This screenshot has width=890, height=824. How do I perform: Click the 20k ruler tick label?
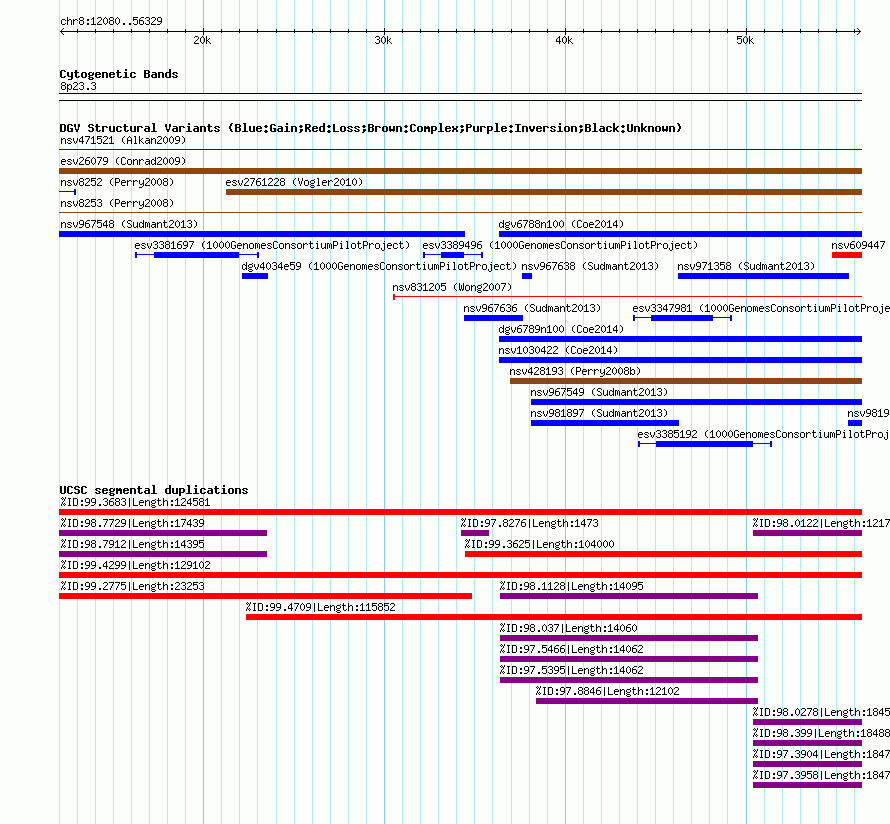[x=202, y=40]
